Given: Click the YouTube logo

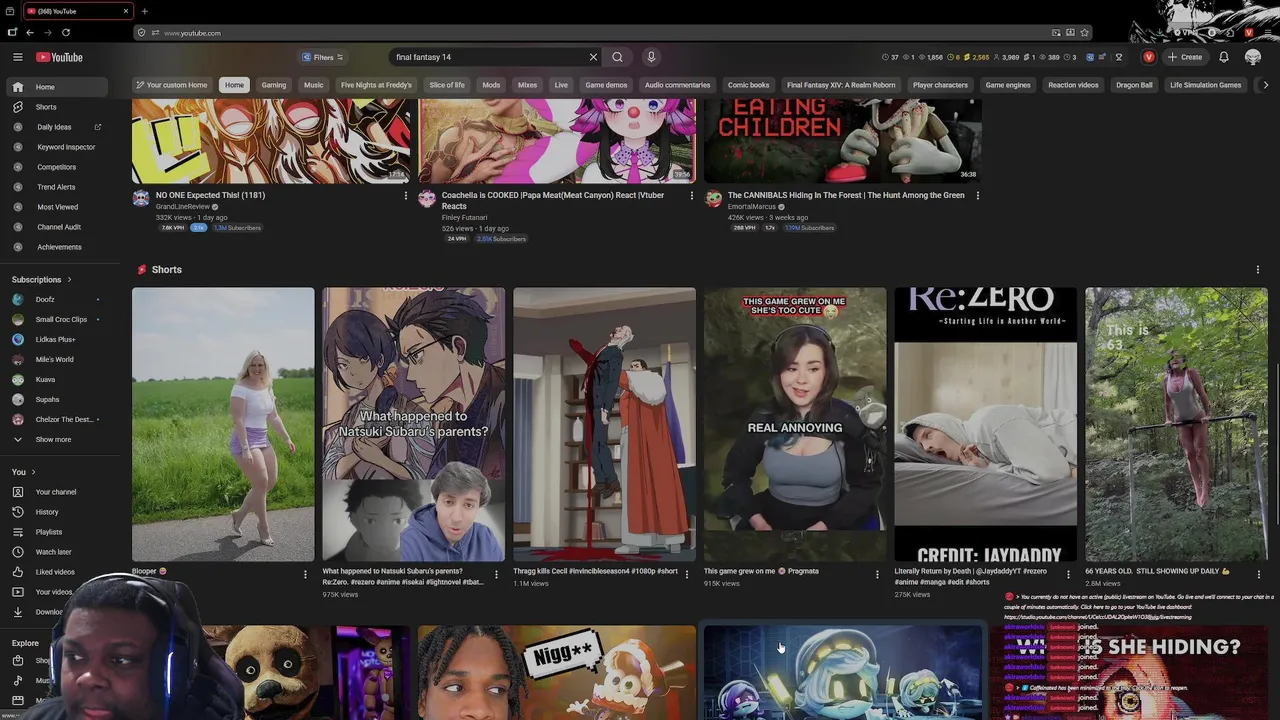Looking at the screenshot, I should point(59,57).
